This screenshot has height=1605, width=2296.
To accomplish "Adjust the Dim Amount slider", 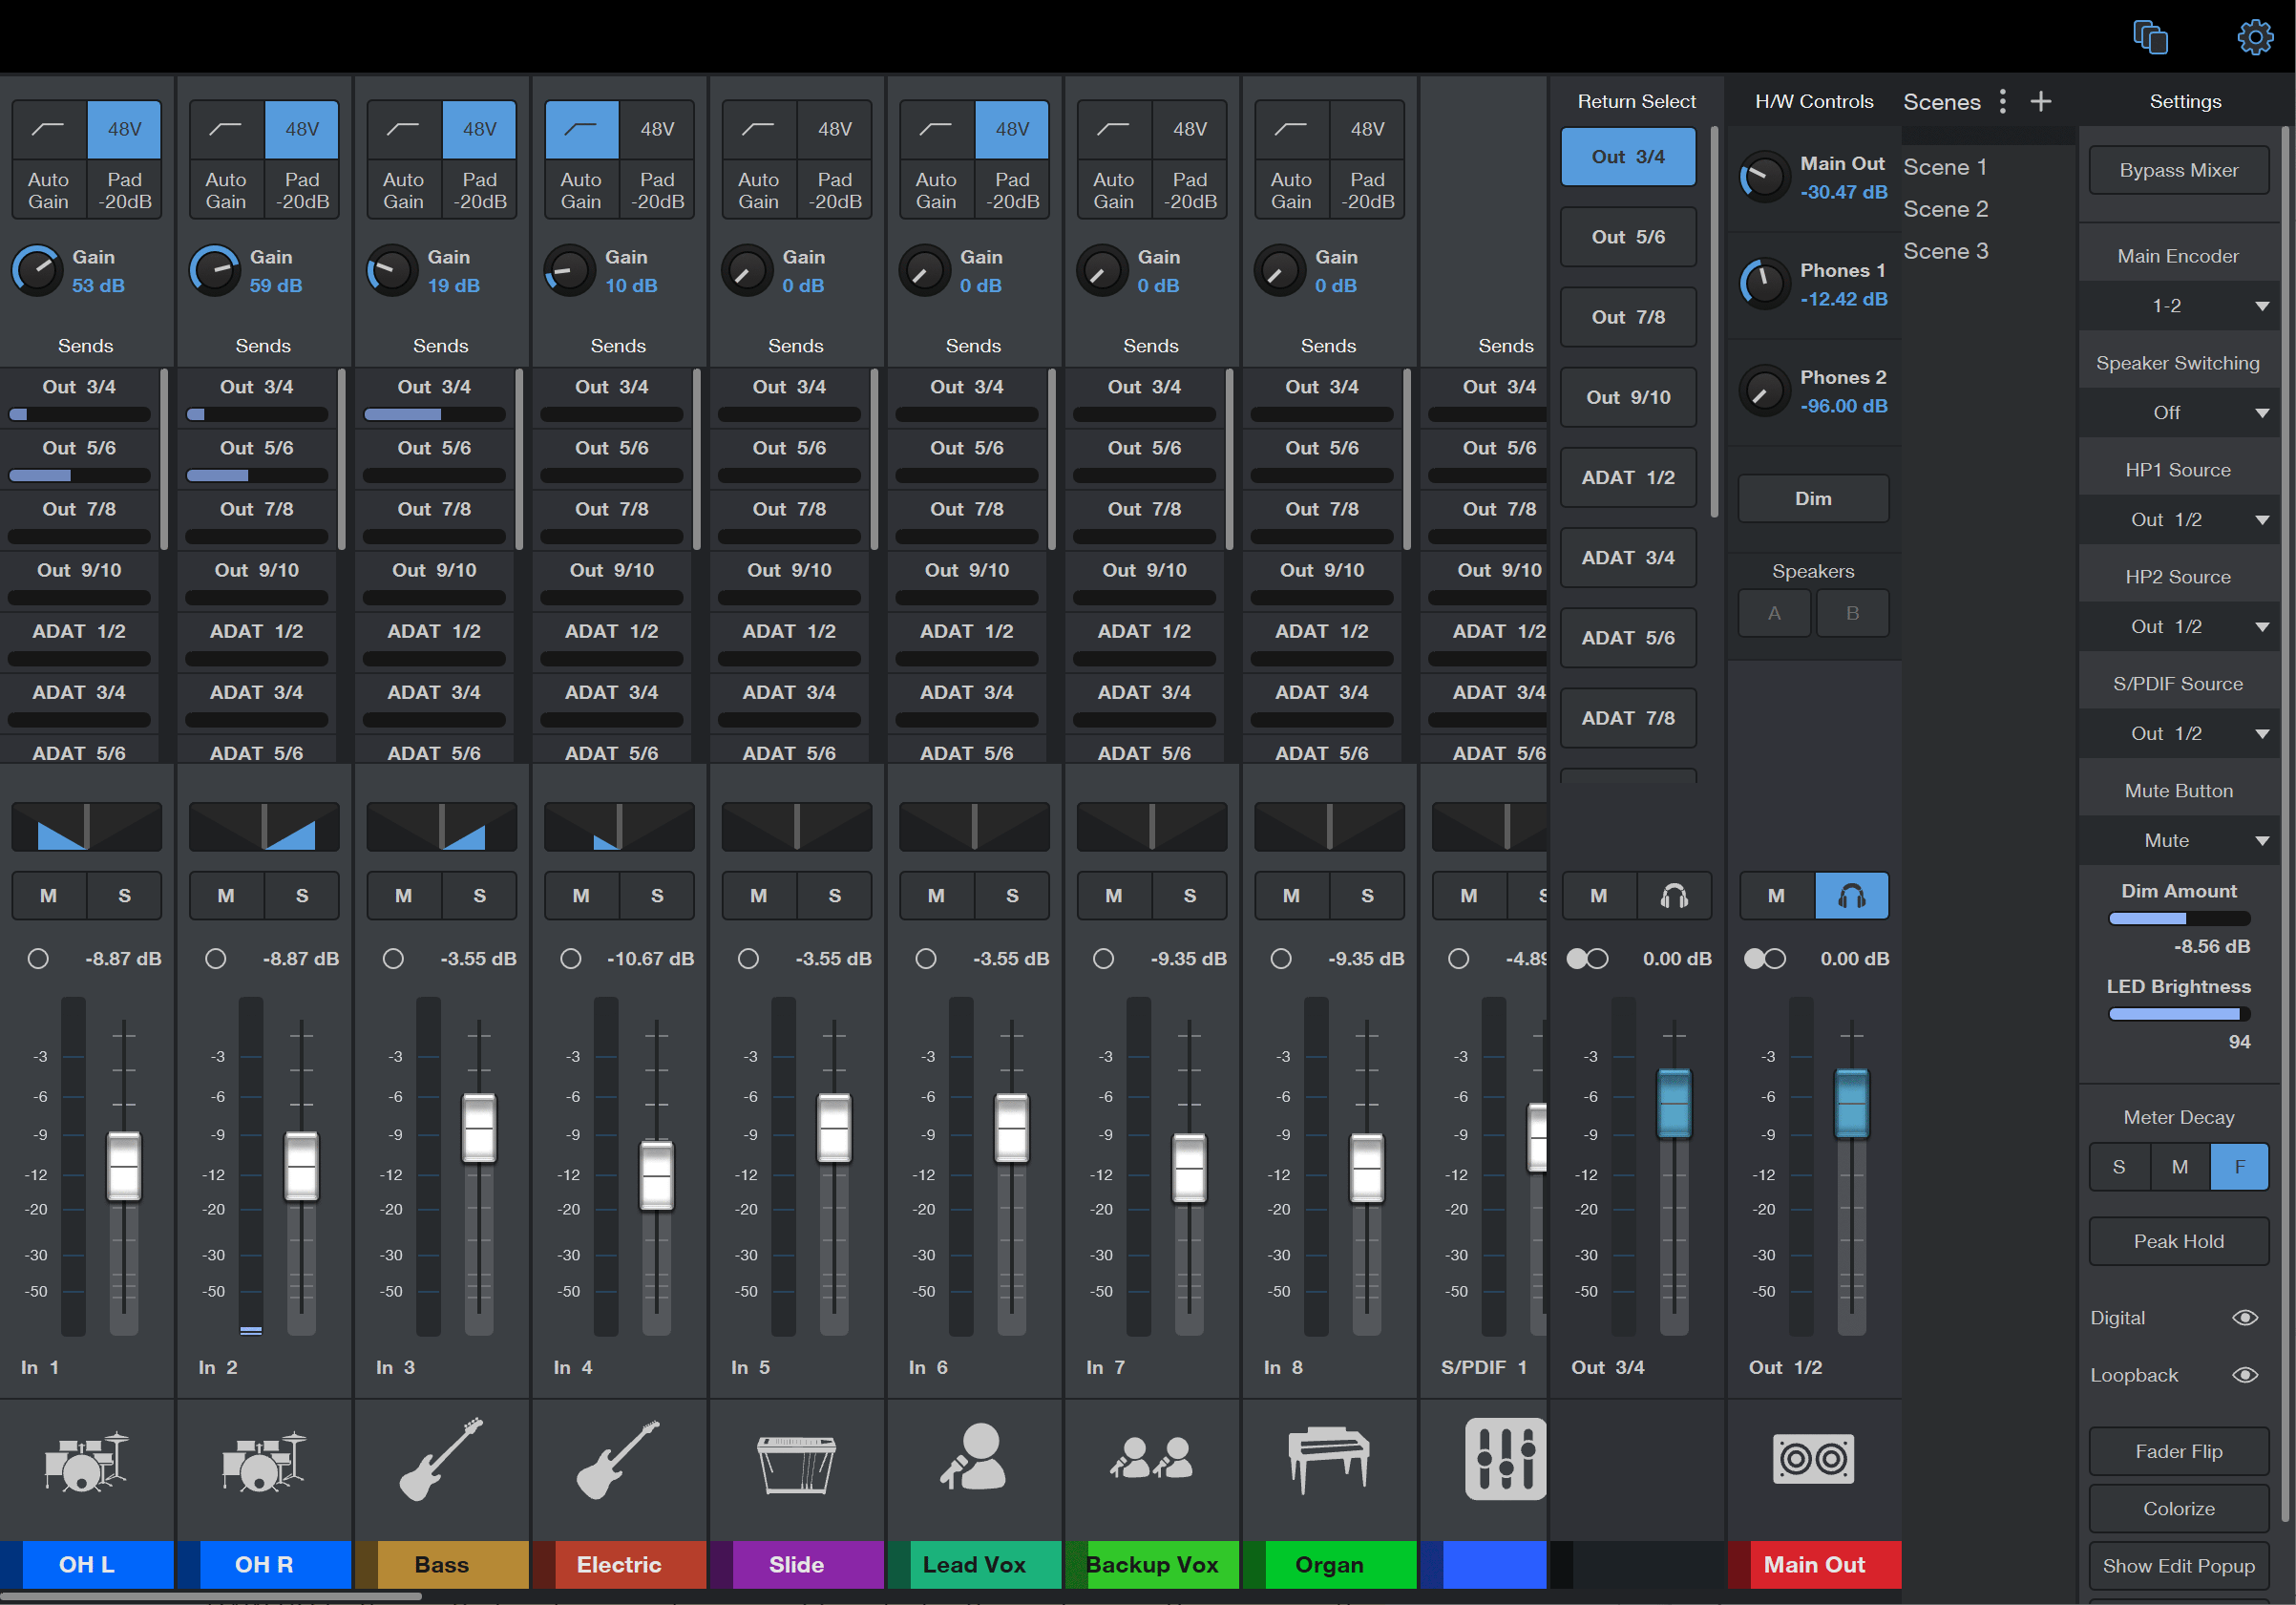I will click(2179, 918).
